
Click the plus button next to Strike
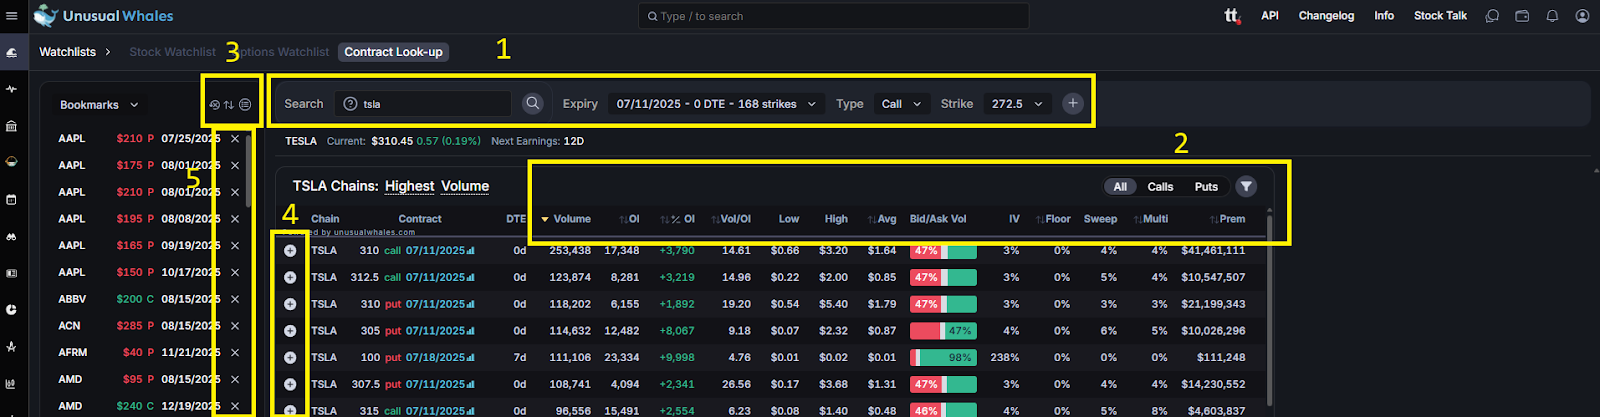click(1072, 103)
